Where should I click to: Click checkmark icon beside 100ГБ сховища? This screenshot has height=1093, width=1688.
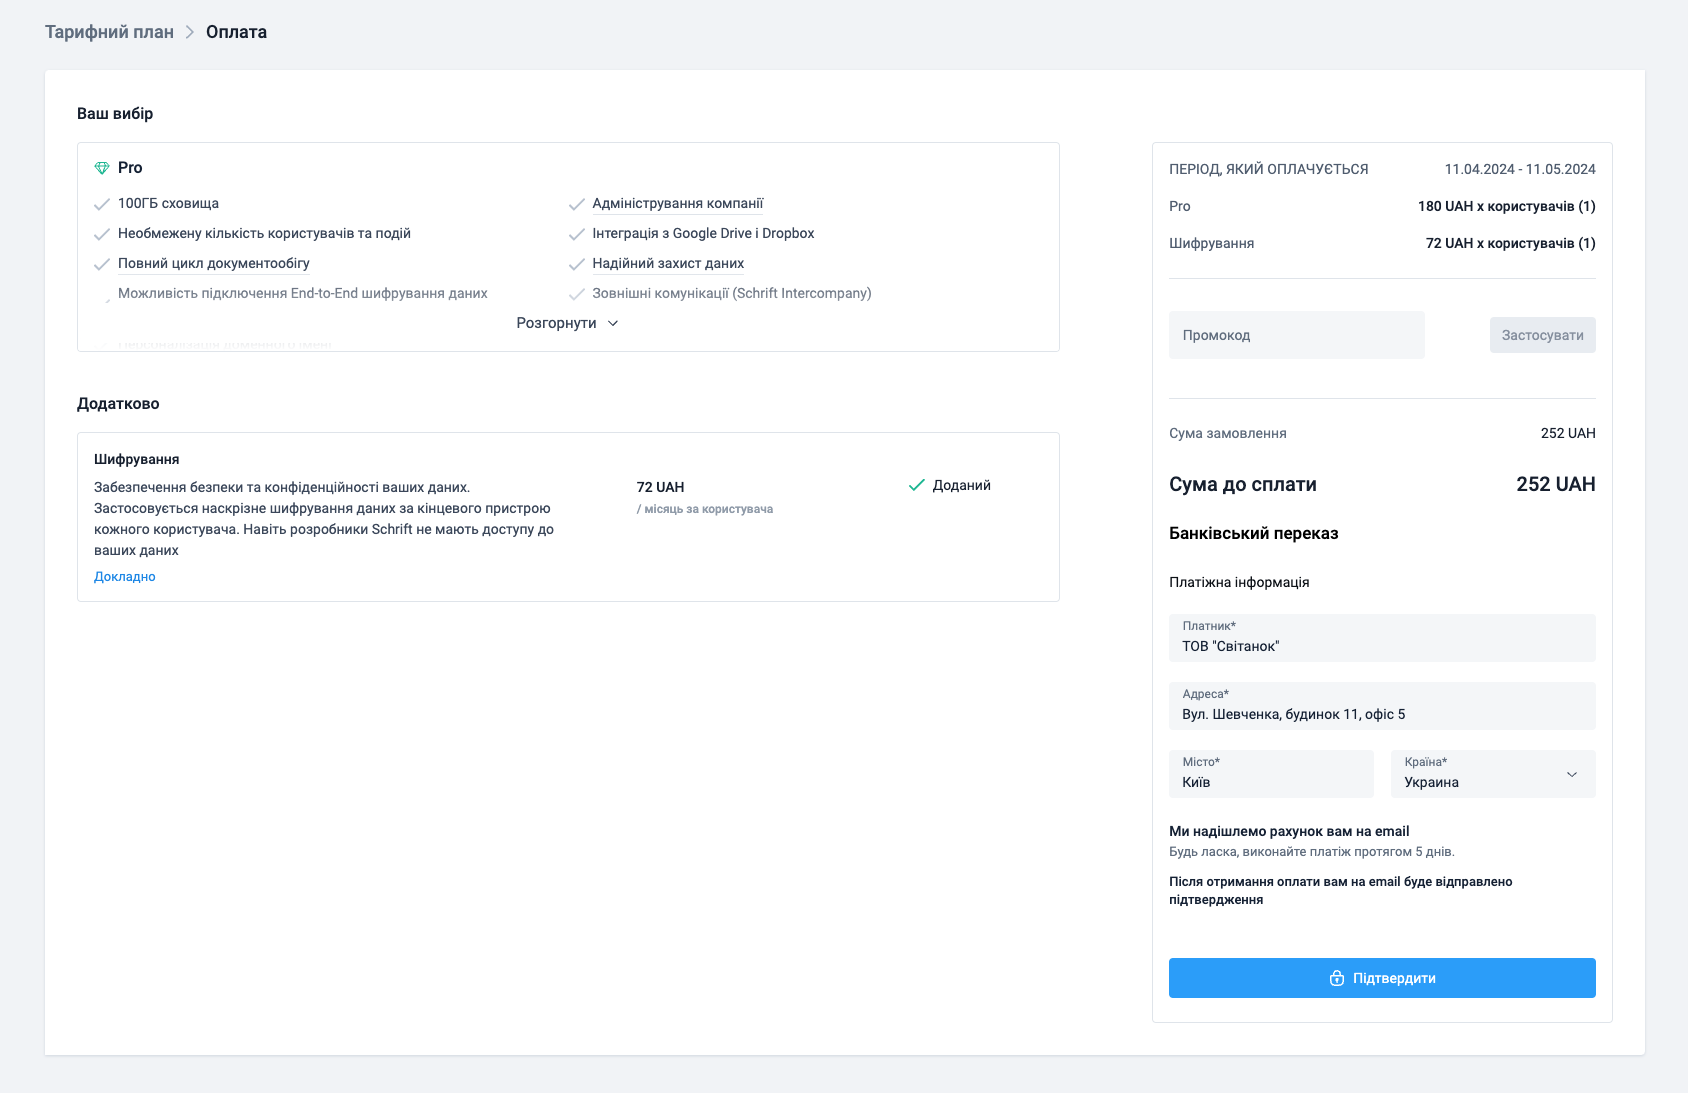(x=102, y=204)
